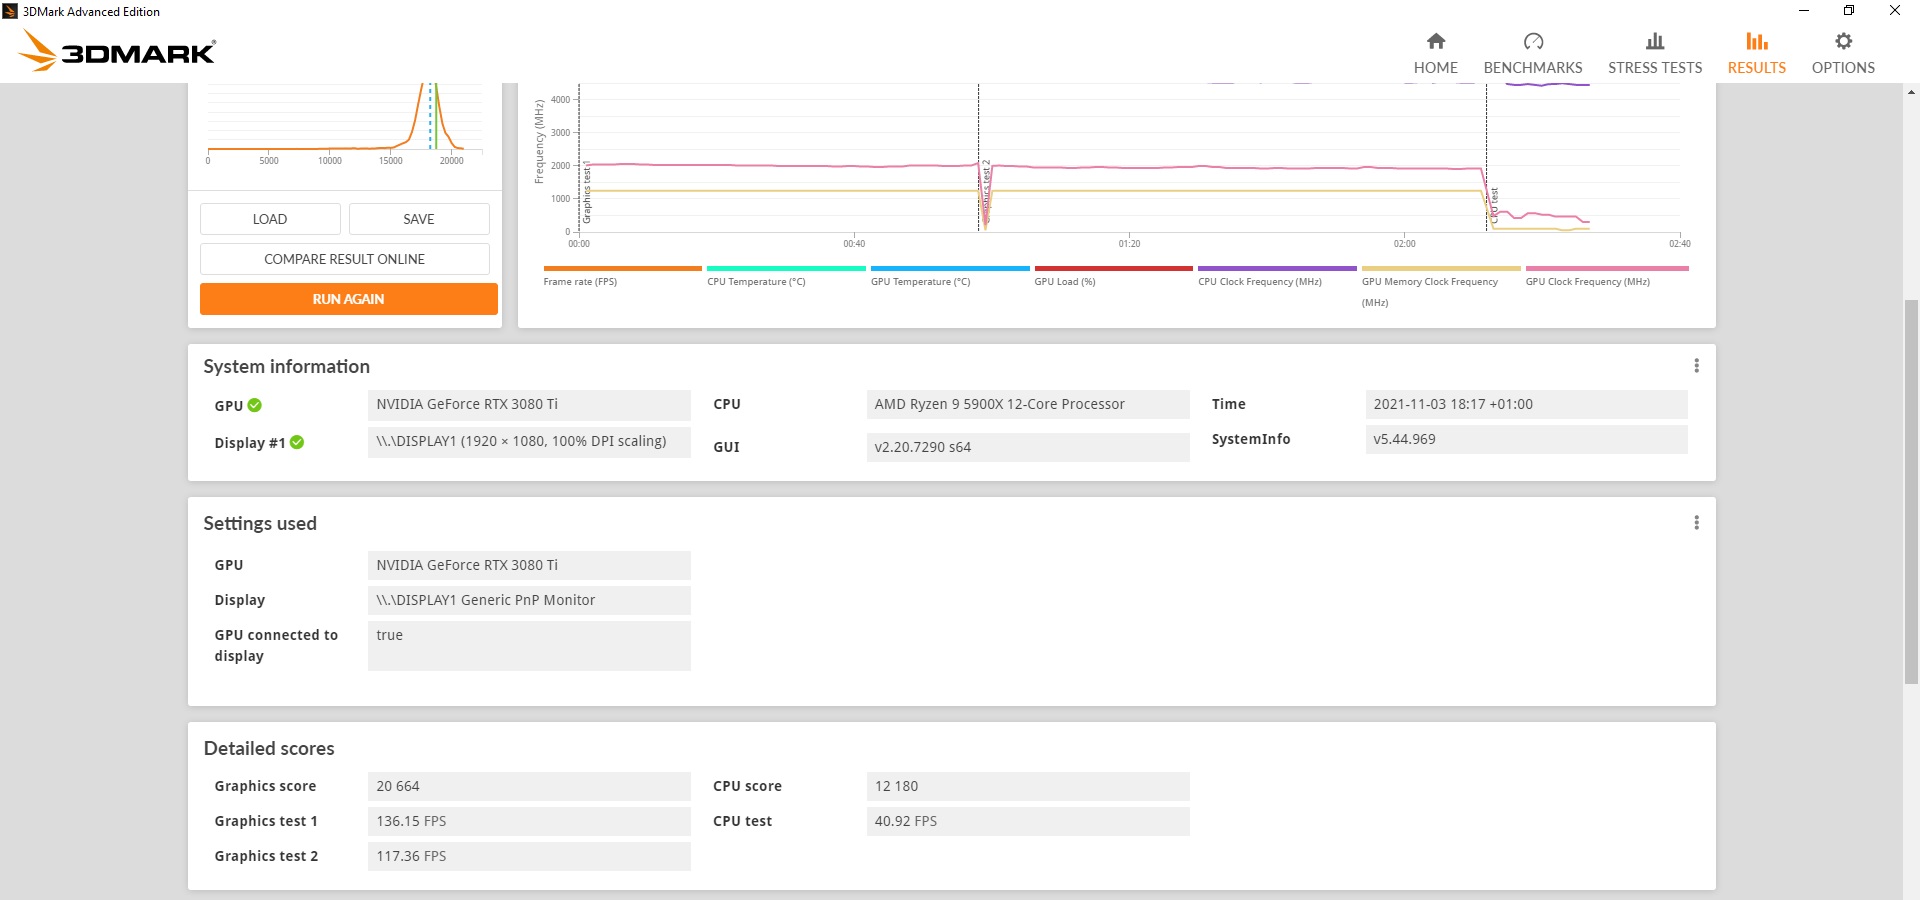The height and width of the screenshot is (900, 1920).
Task: Click the Settings used GPU value field
Action: point(529,565)
